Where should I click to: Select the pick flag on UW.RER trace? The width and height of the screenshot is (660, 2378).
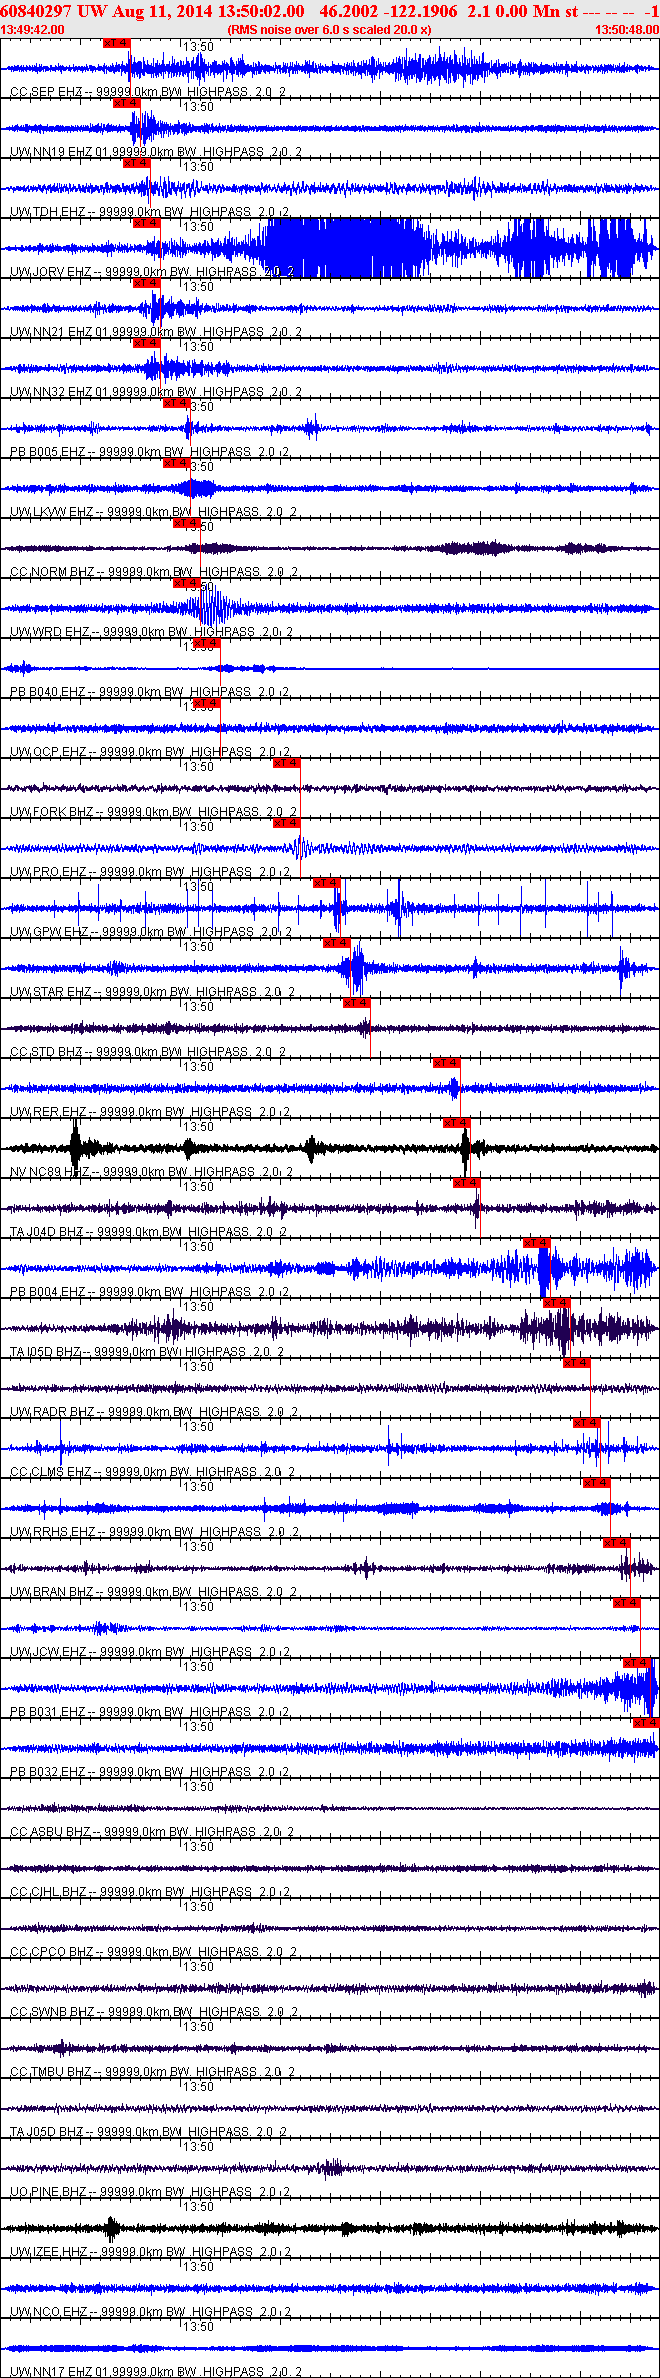pos(446,1063)
